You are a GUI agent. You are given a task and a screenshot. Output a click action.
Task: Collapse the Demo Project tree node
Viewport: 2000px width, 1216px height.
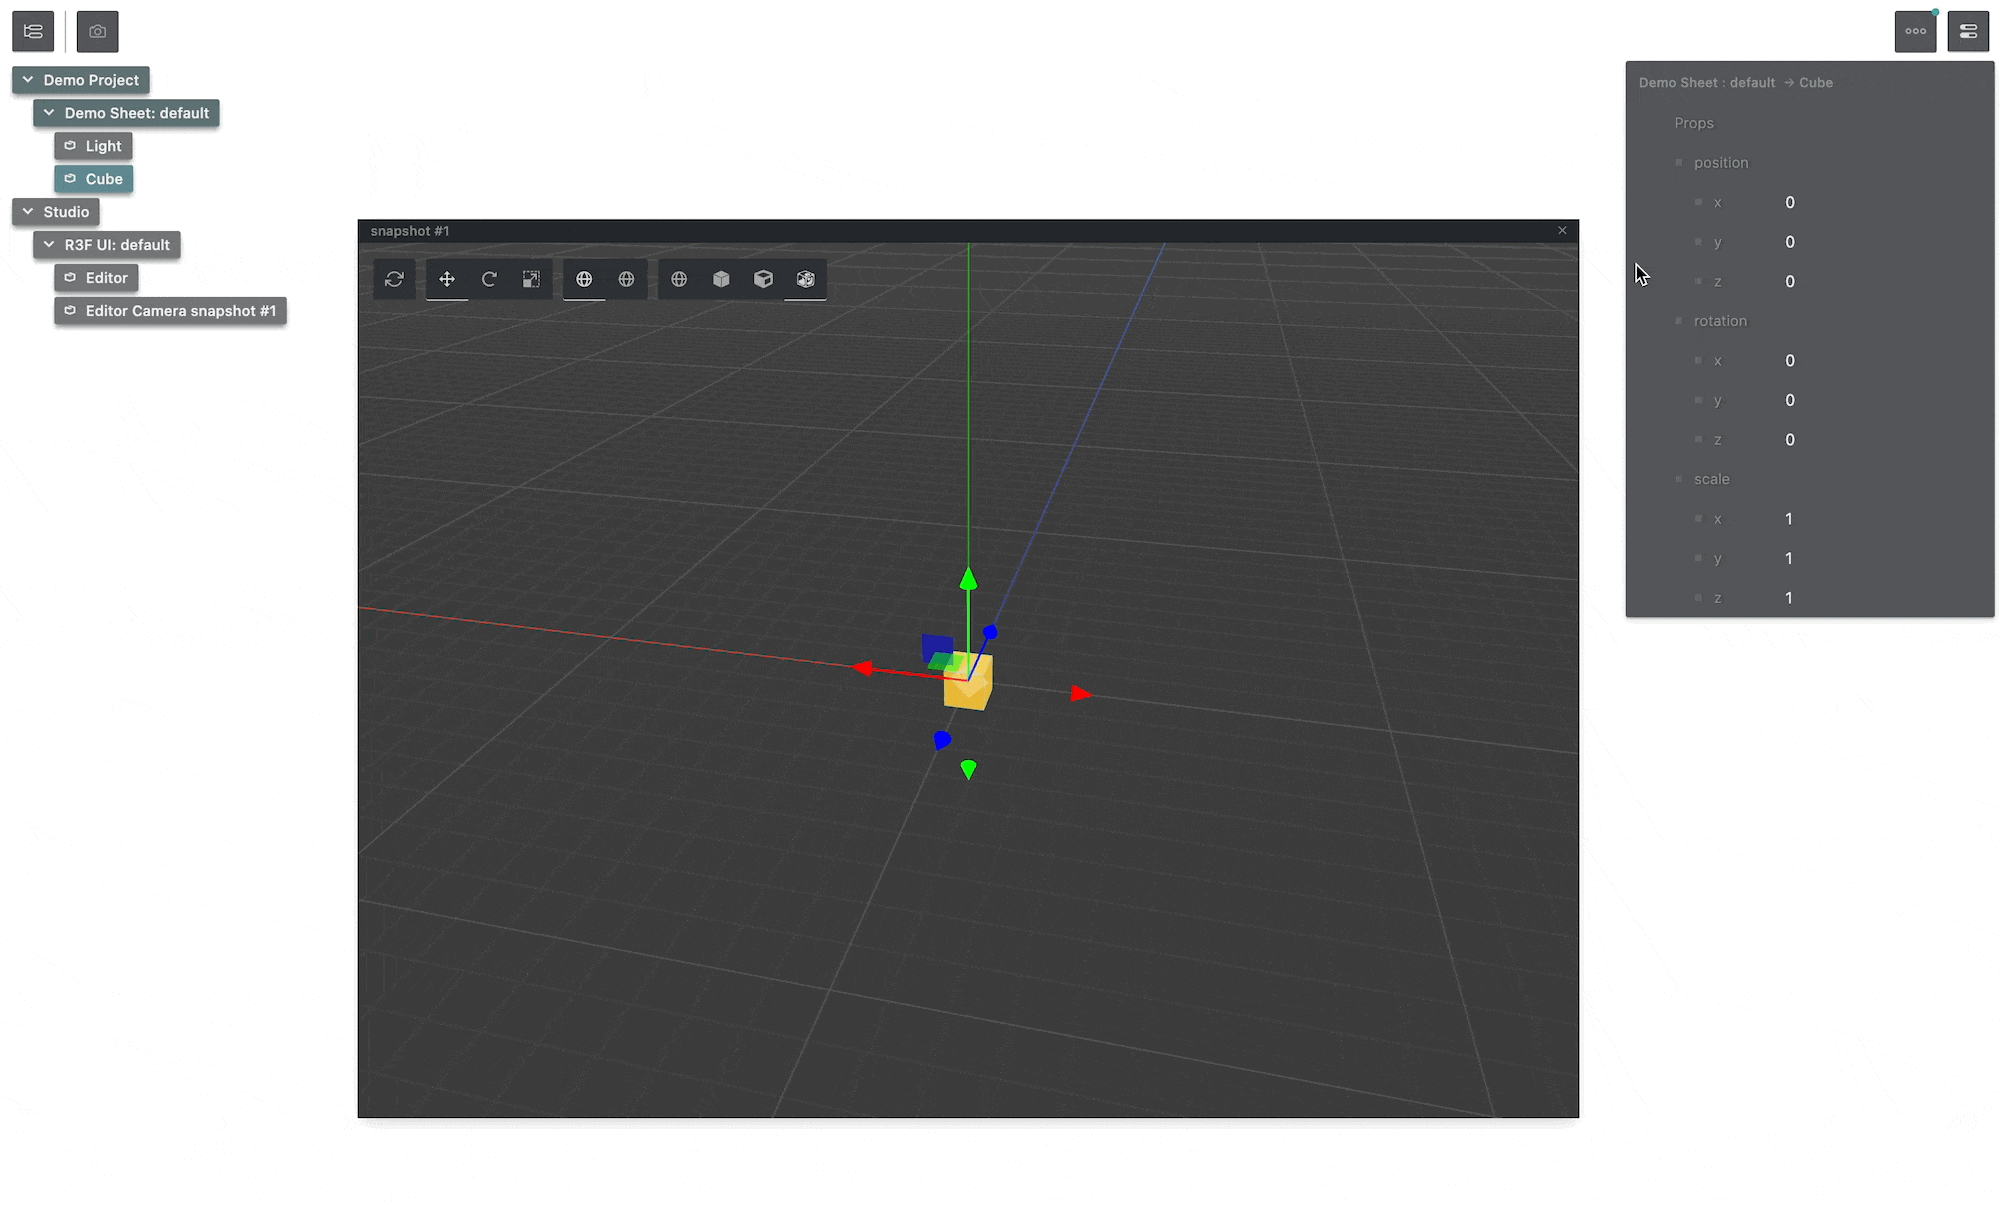(28, 80)
